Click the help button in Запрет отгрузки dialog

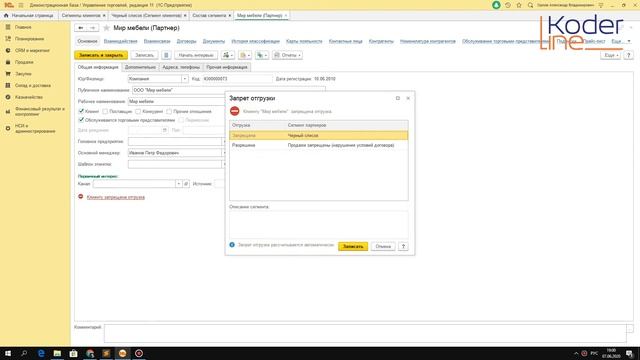tap(403, 246)
